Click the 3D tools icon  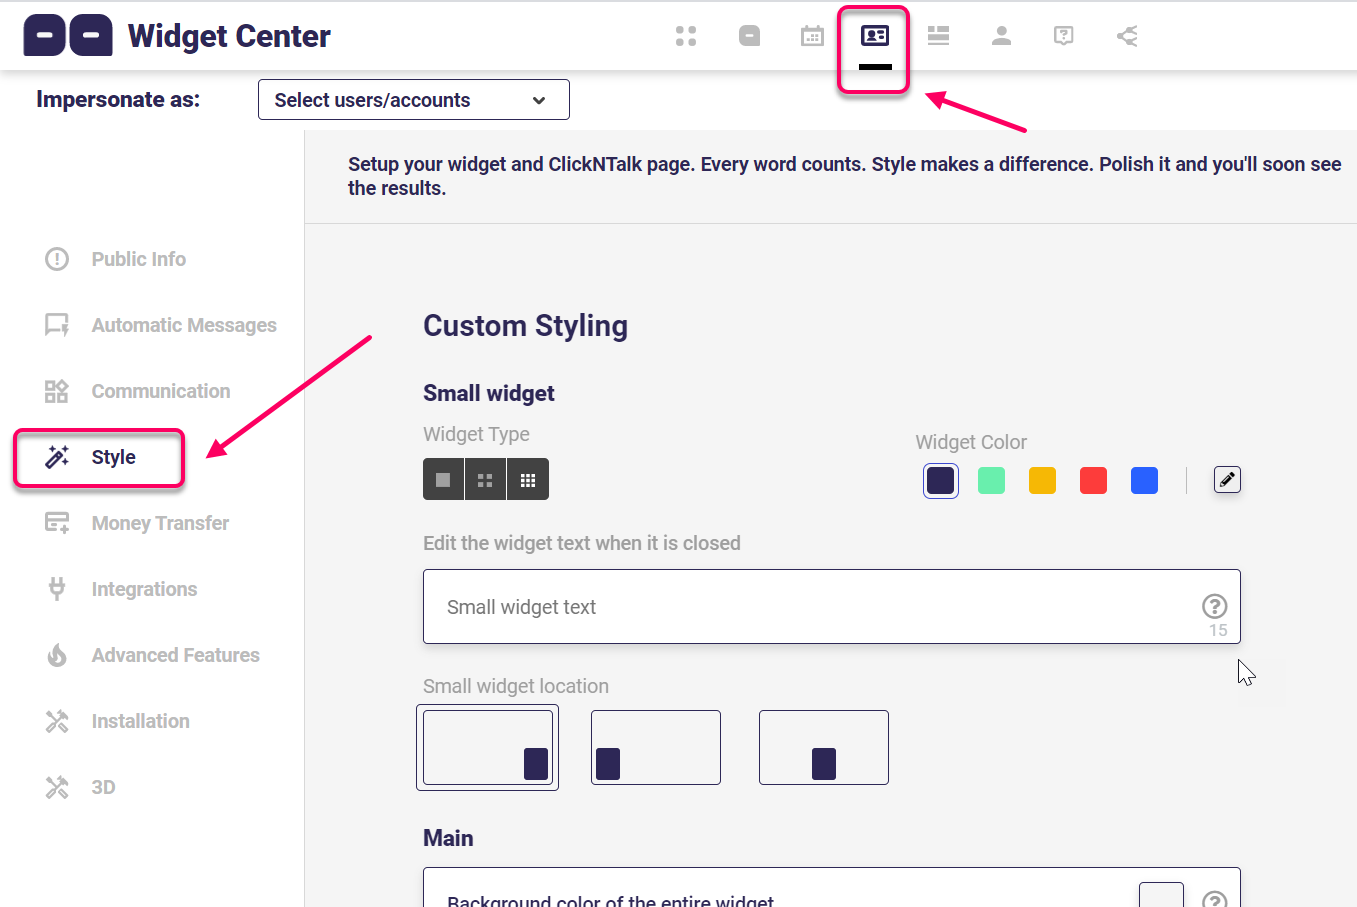57,787
